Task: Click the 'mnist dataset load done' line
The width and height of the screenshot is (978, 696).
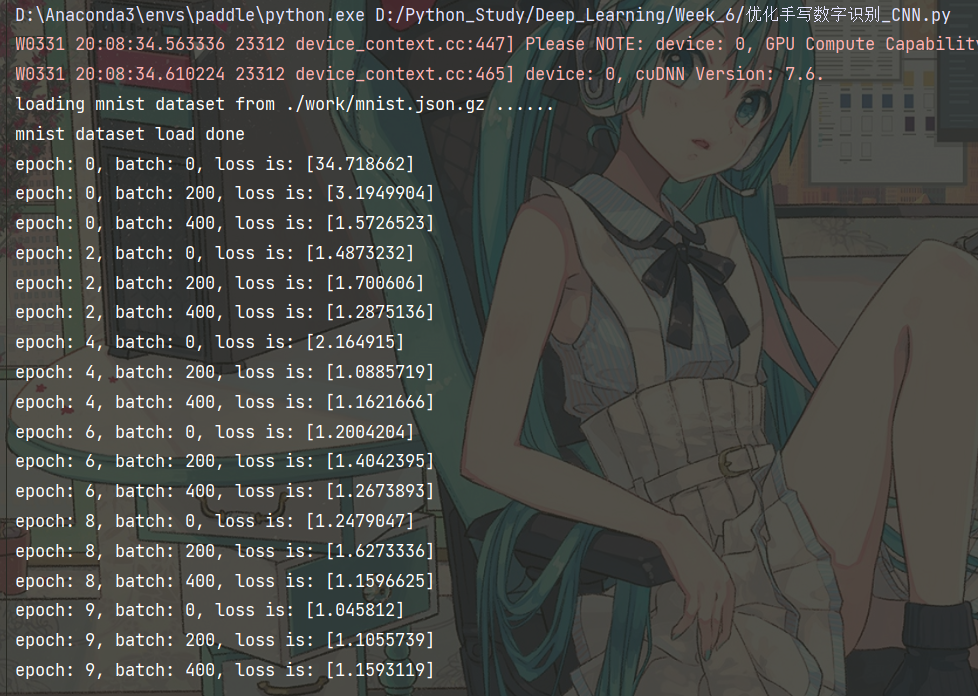Action: [x=130, y=134]
